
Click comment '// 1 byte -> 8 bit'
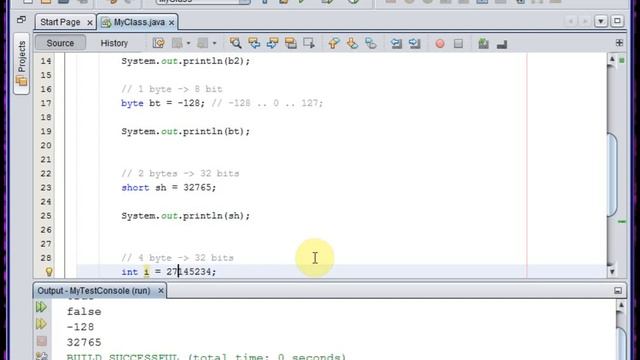click(x=171, y=89)
